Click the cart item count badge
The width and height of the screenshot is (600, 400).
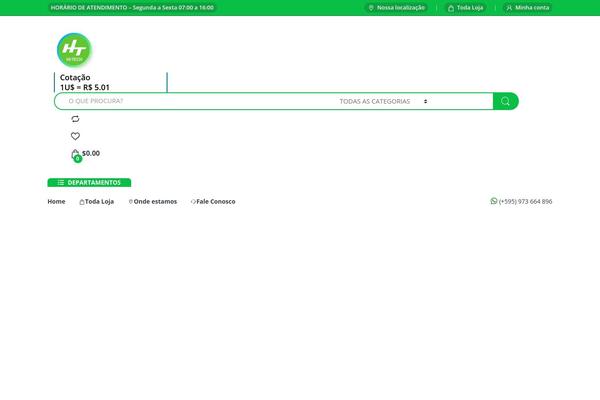(x=78, y=158)
